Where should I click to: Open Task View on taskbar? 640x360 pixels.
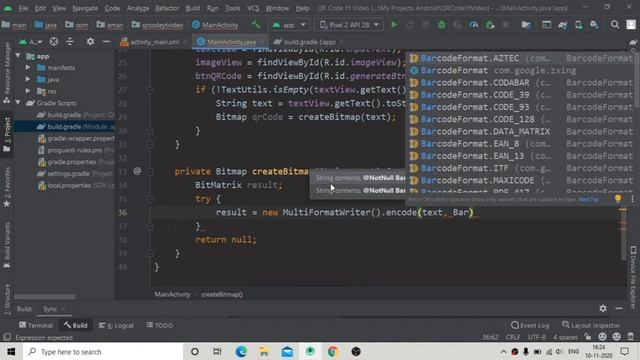(217, 351)
